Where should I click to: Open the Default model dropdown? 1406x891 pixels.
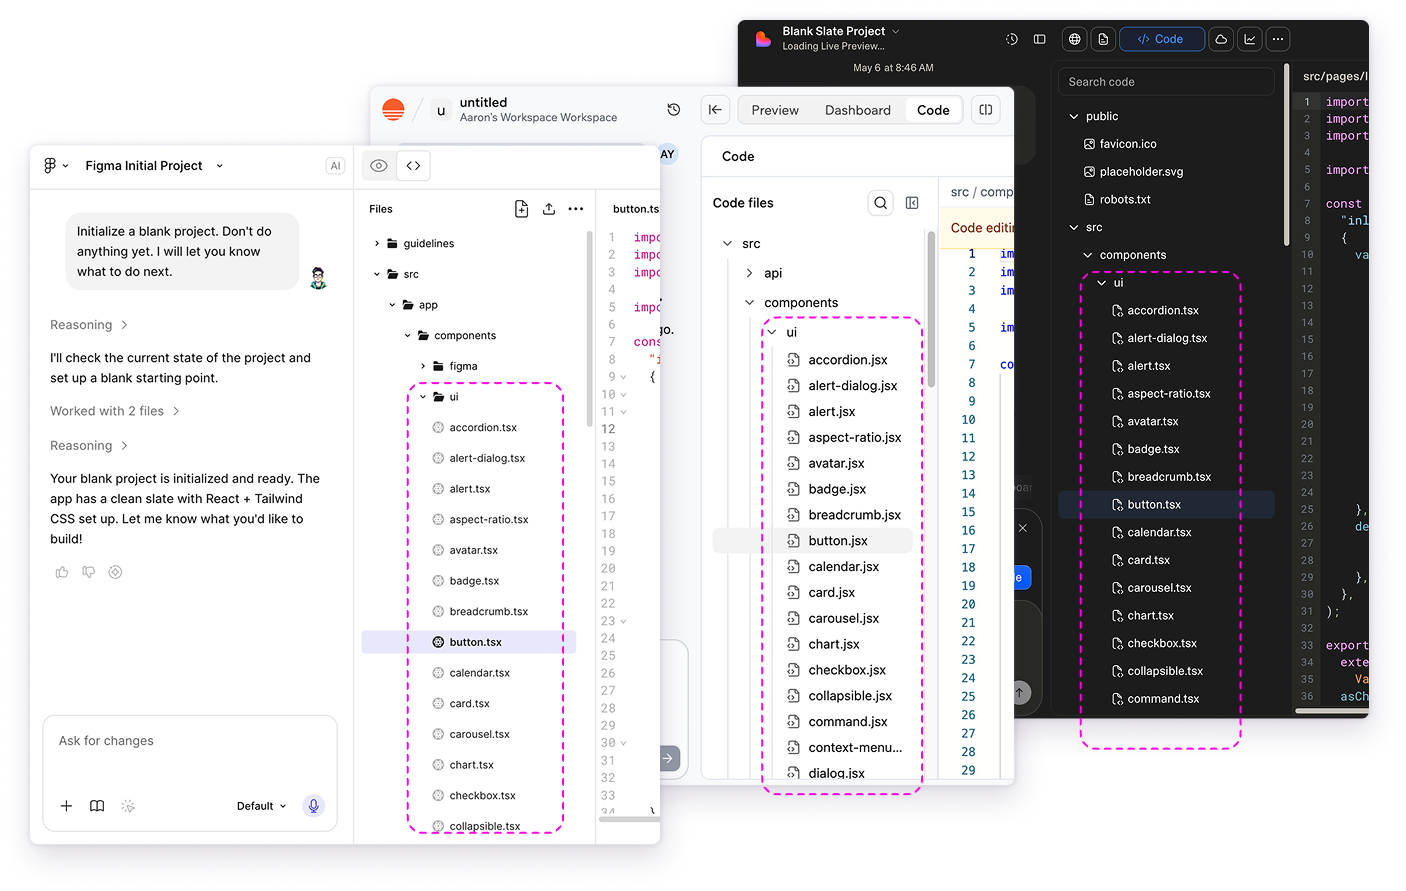[262, 806]
